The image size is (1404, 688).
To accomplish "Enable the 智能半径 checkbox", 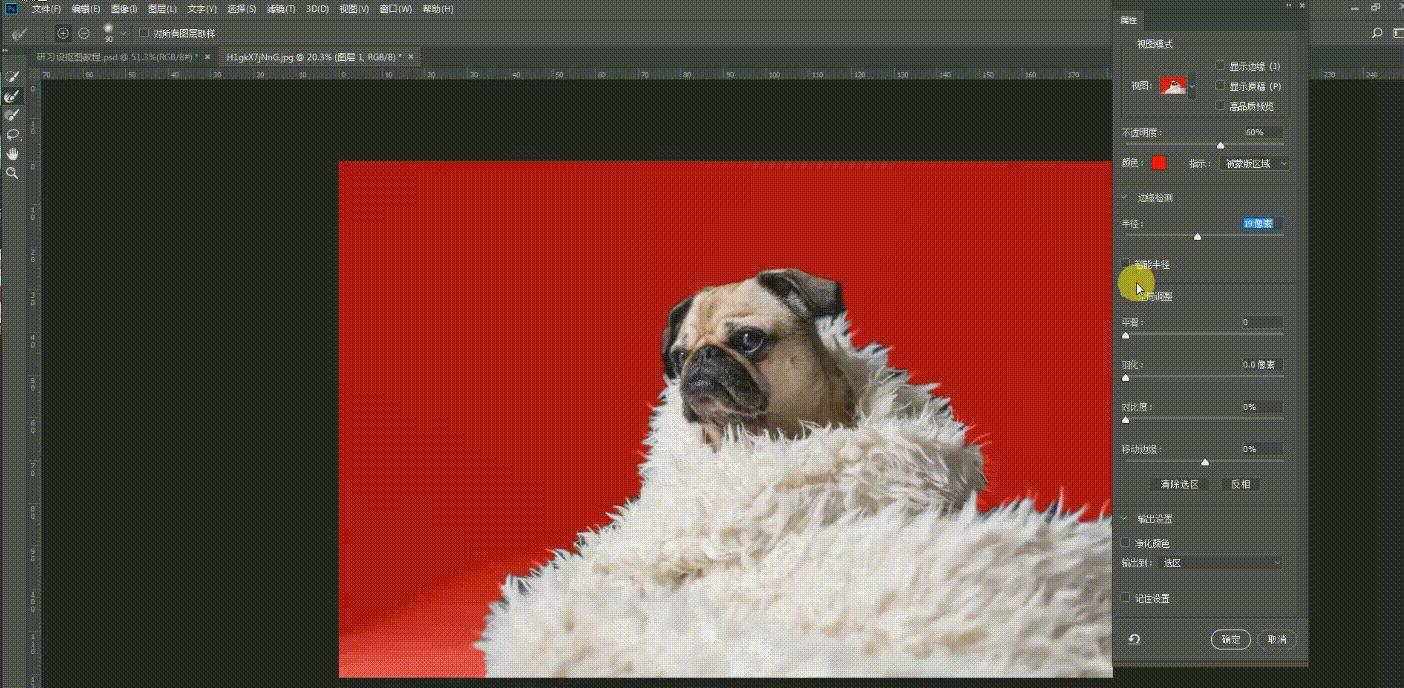I will tap(1126, 264).
